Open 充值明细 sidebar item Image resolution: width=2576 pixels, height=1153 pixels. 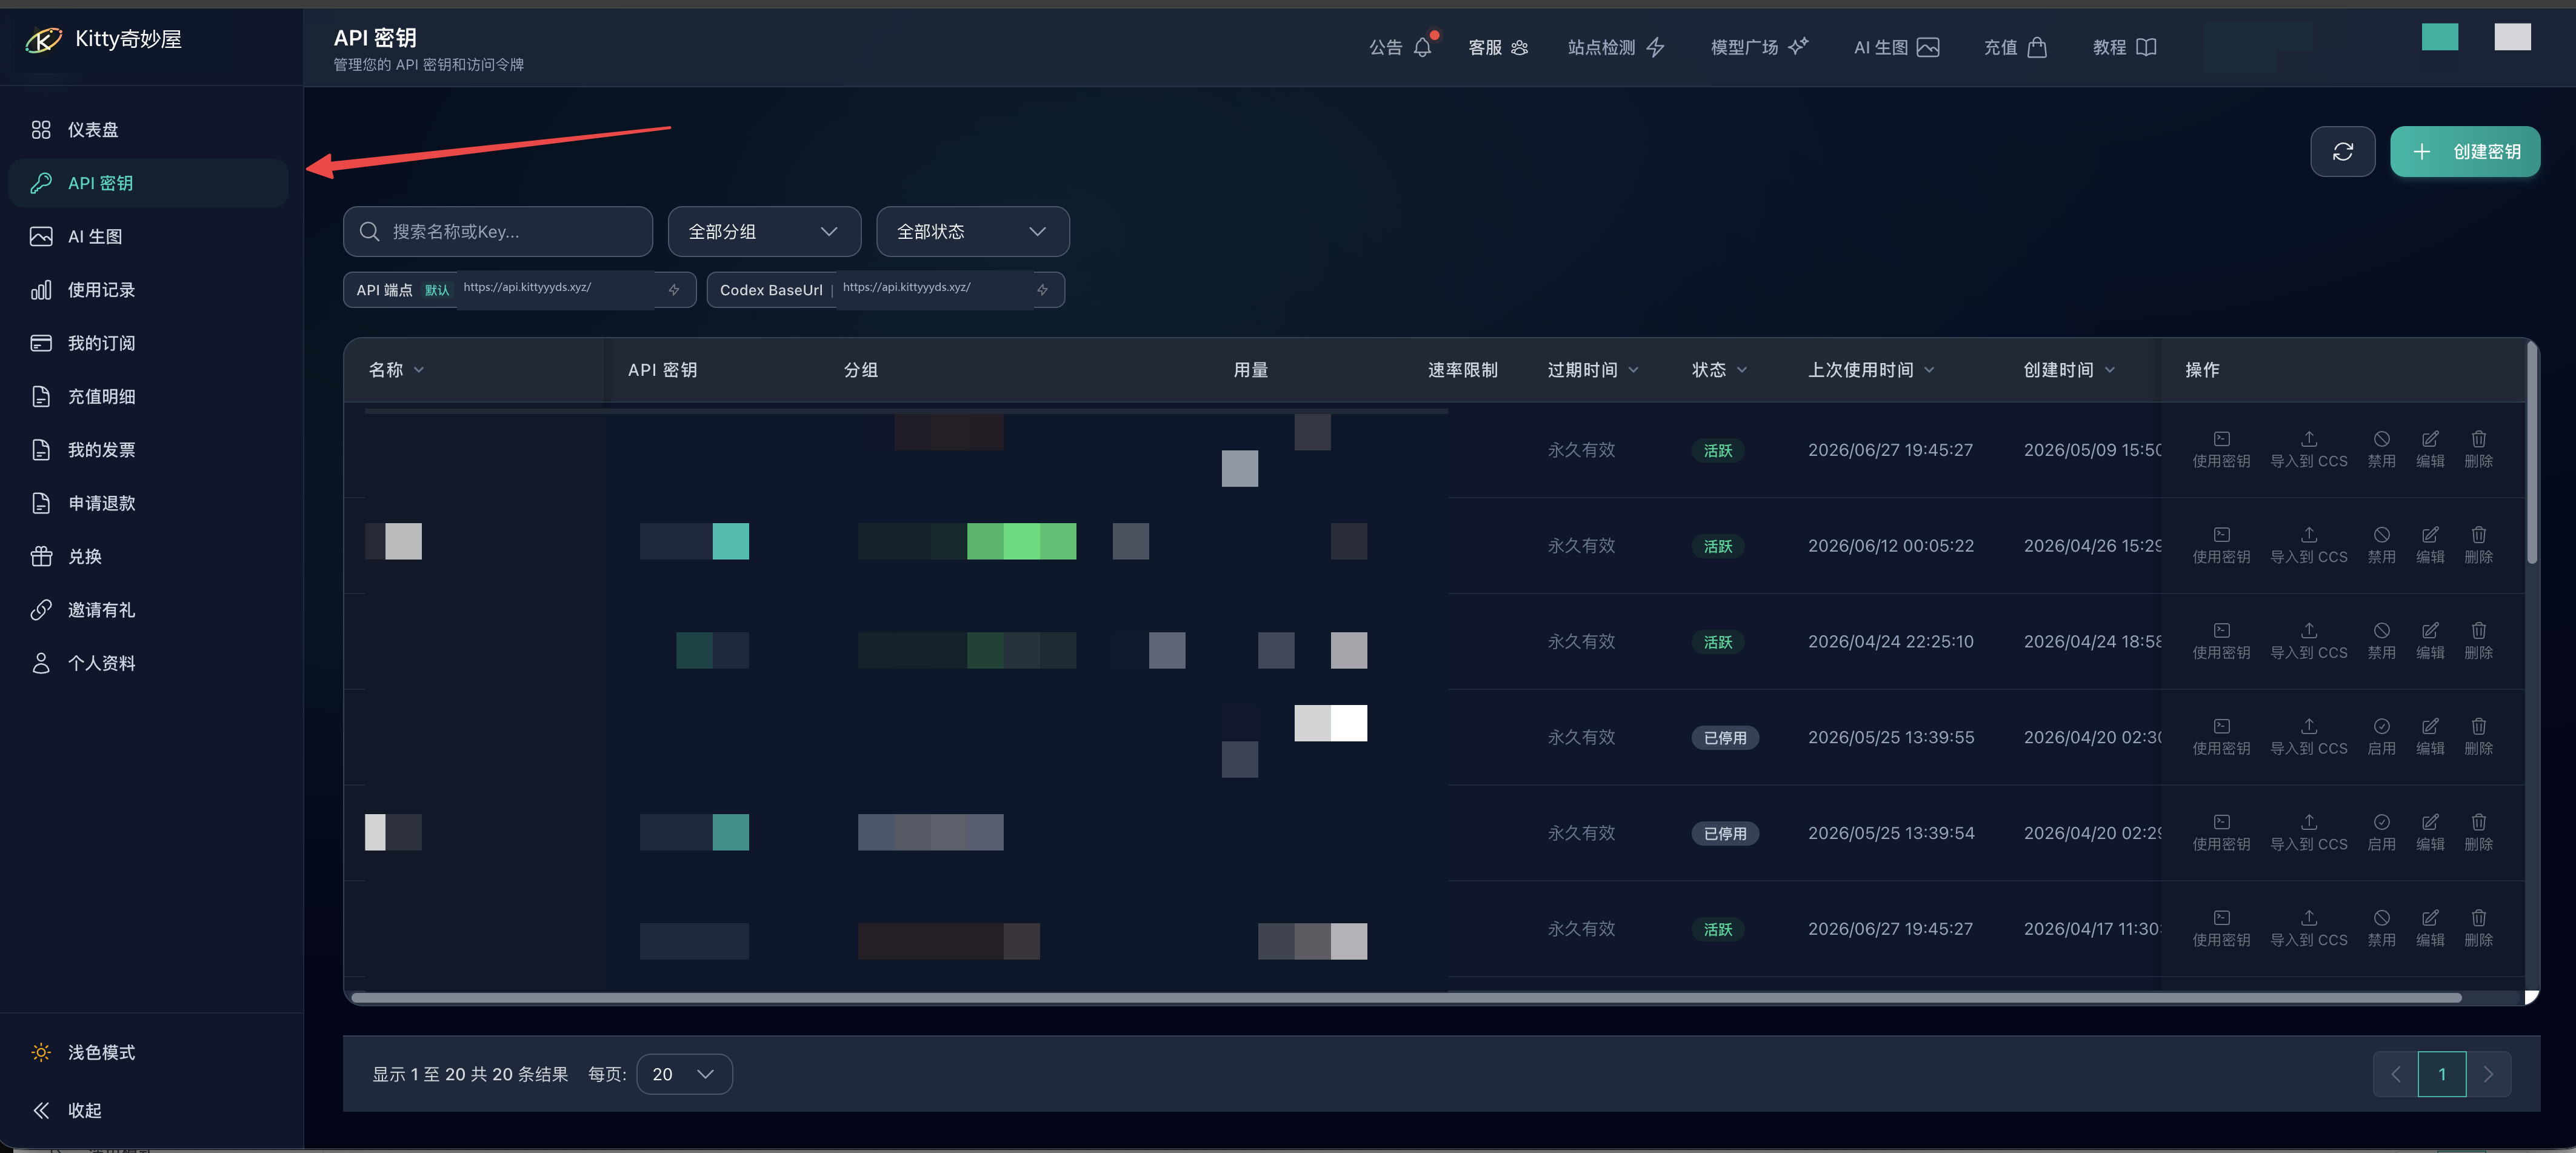pos(148,396)
